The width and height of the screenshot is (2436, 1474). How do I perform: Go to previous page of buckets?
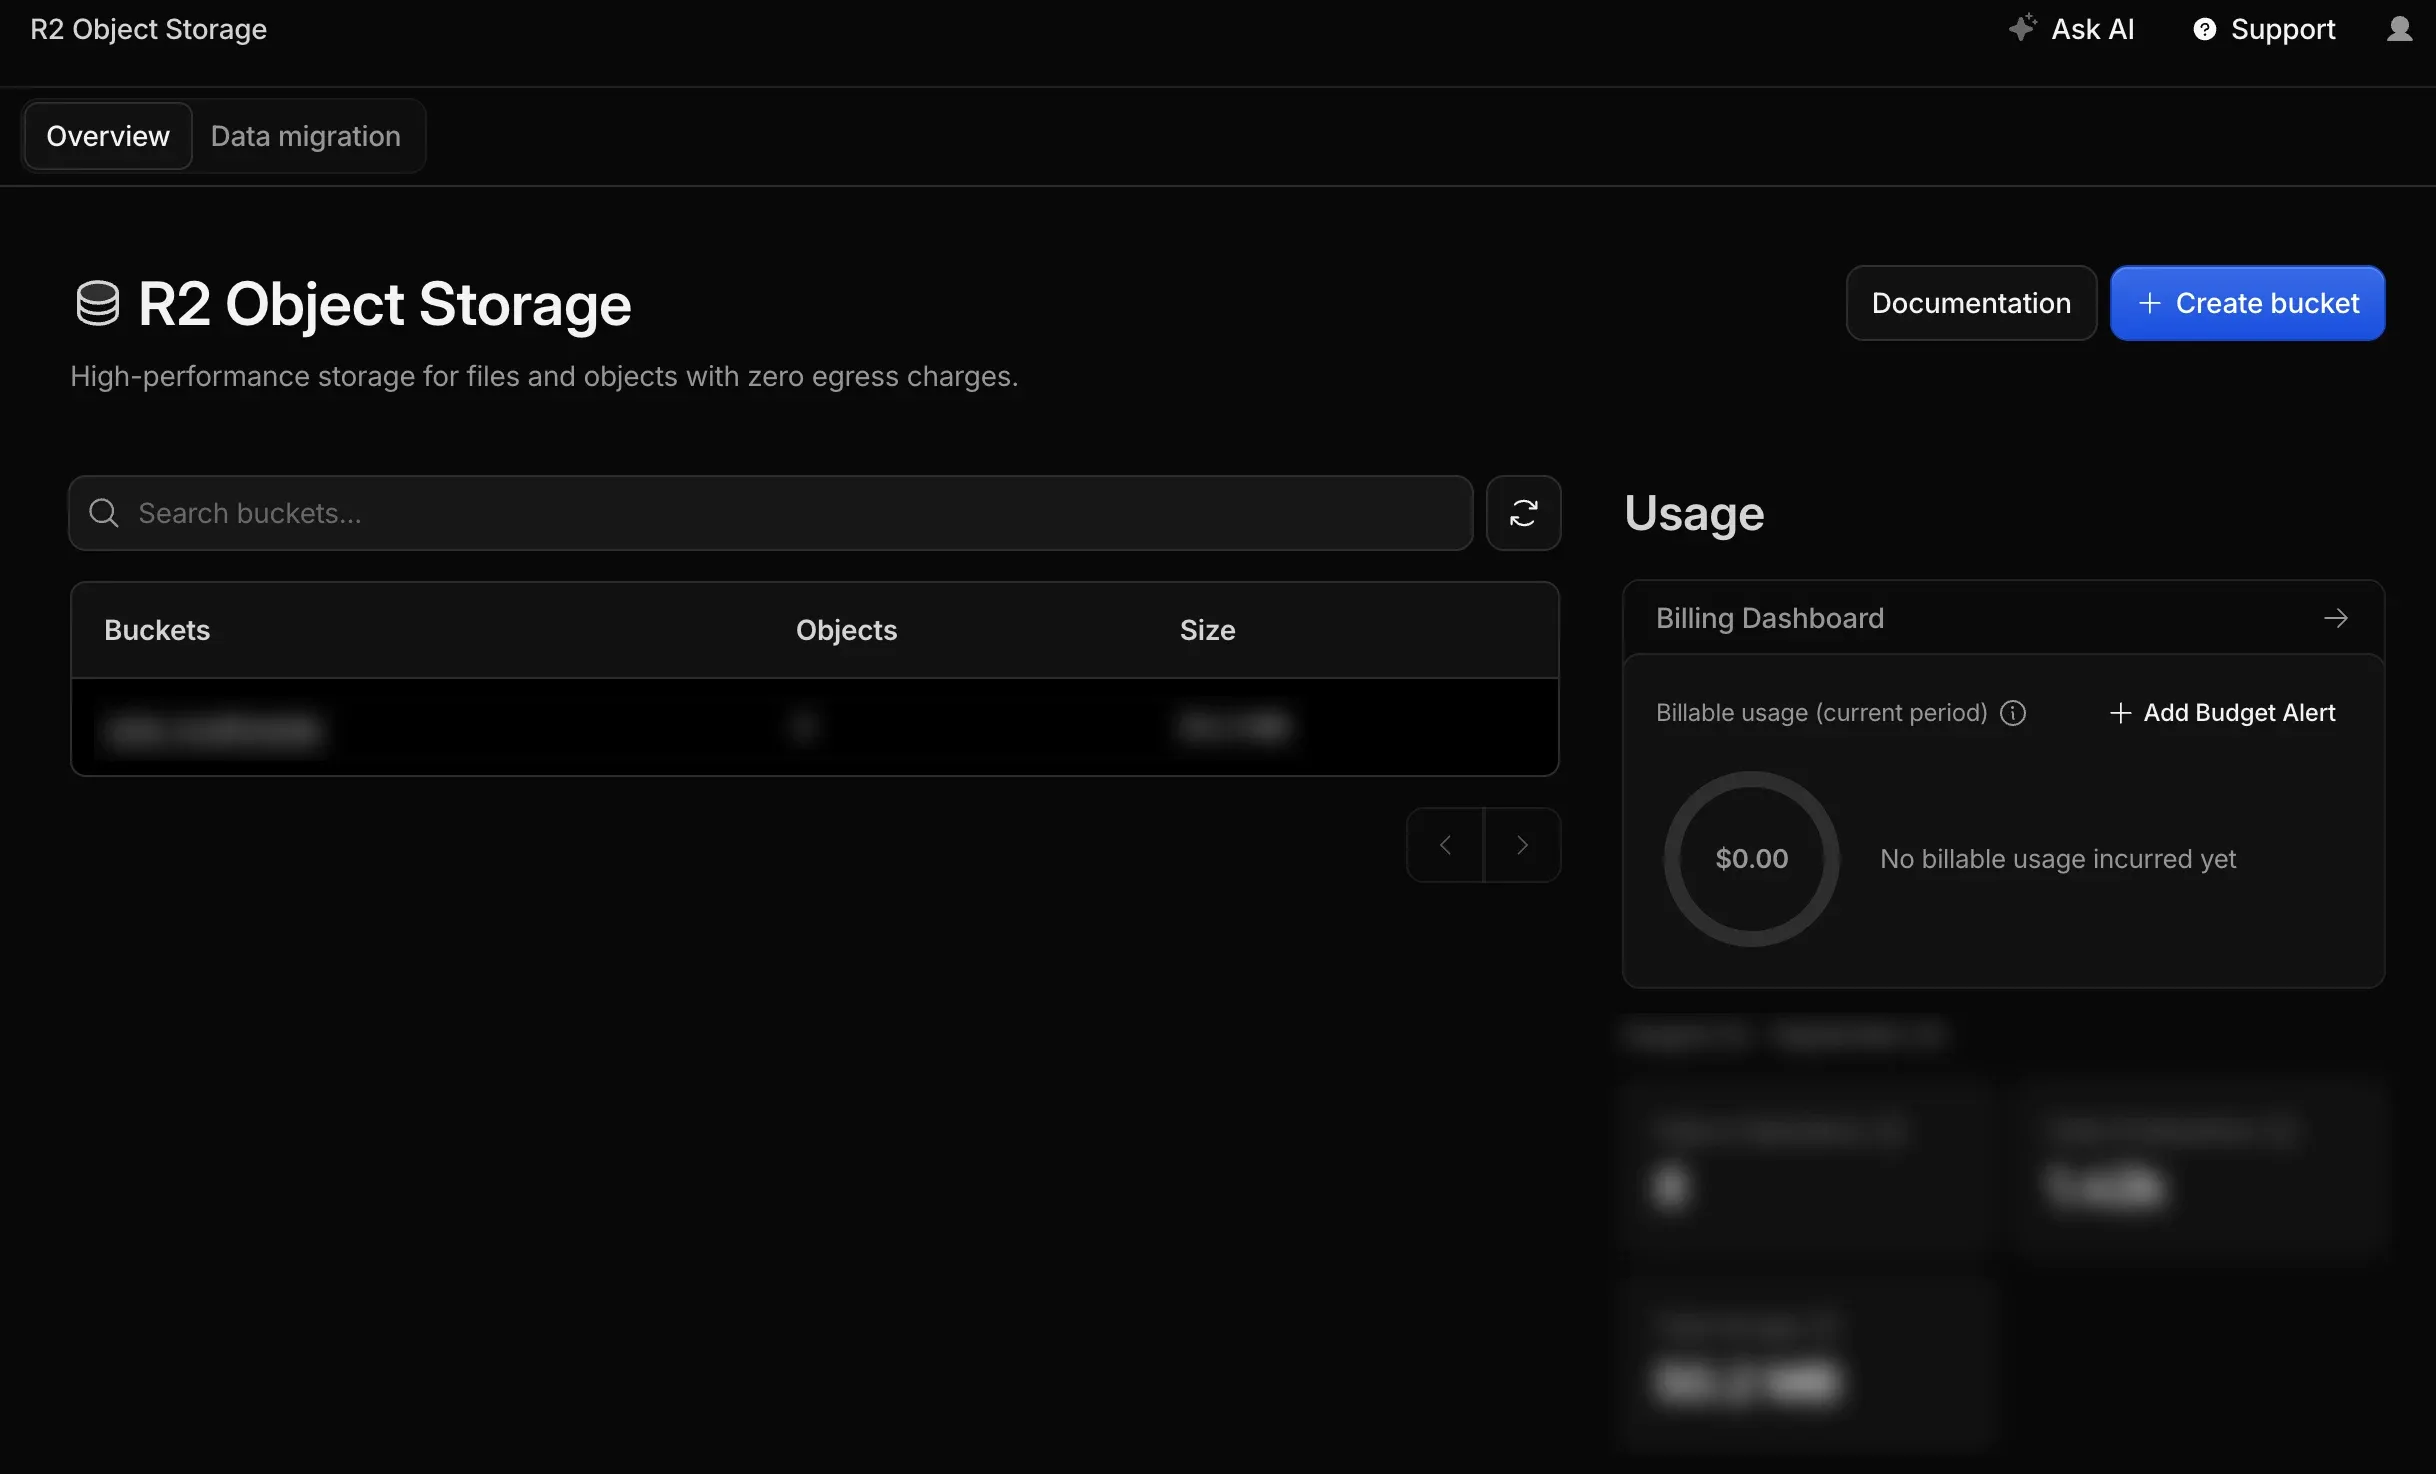click(1445, 845)
